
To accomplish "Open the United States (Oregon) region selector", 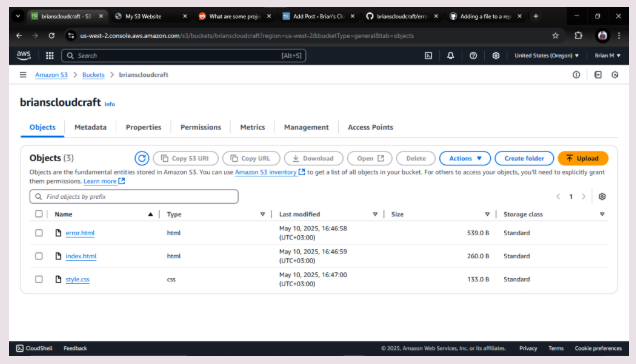I will click(x=546, y=56).
